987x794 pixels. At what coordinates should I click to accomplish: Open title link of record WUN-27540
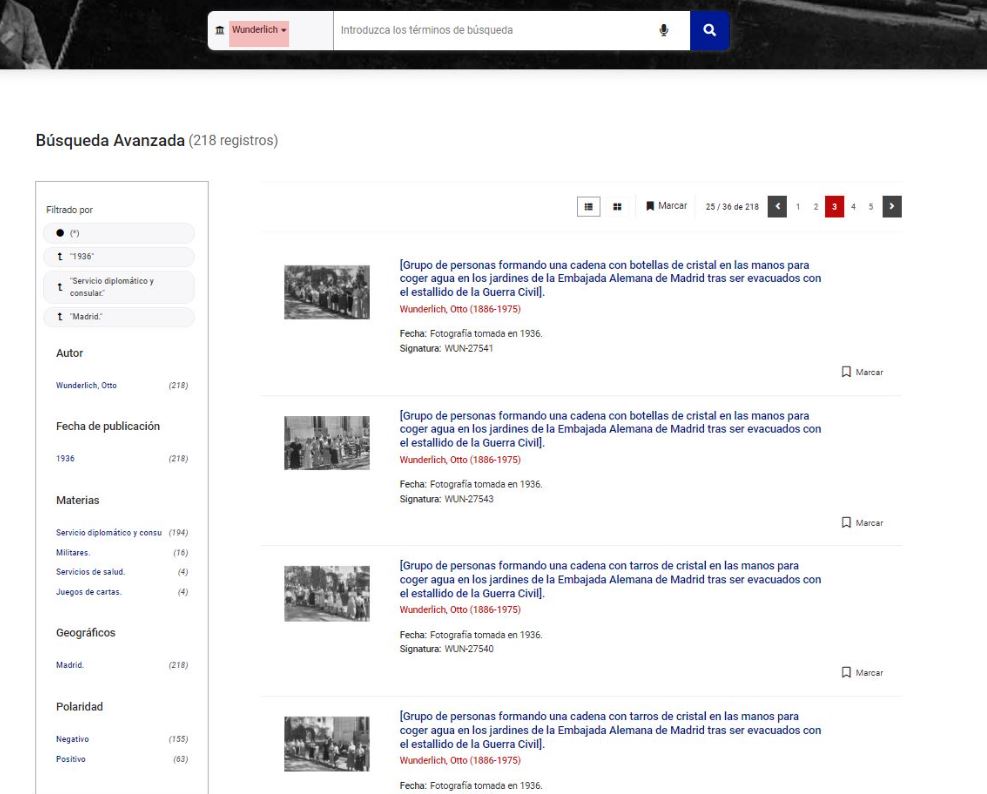pos(610,579)
